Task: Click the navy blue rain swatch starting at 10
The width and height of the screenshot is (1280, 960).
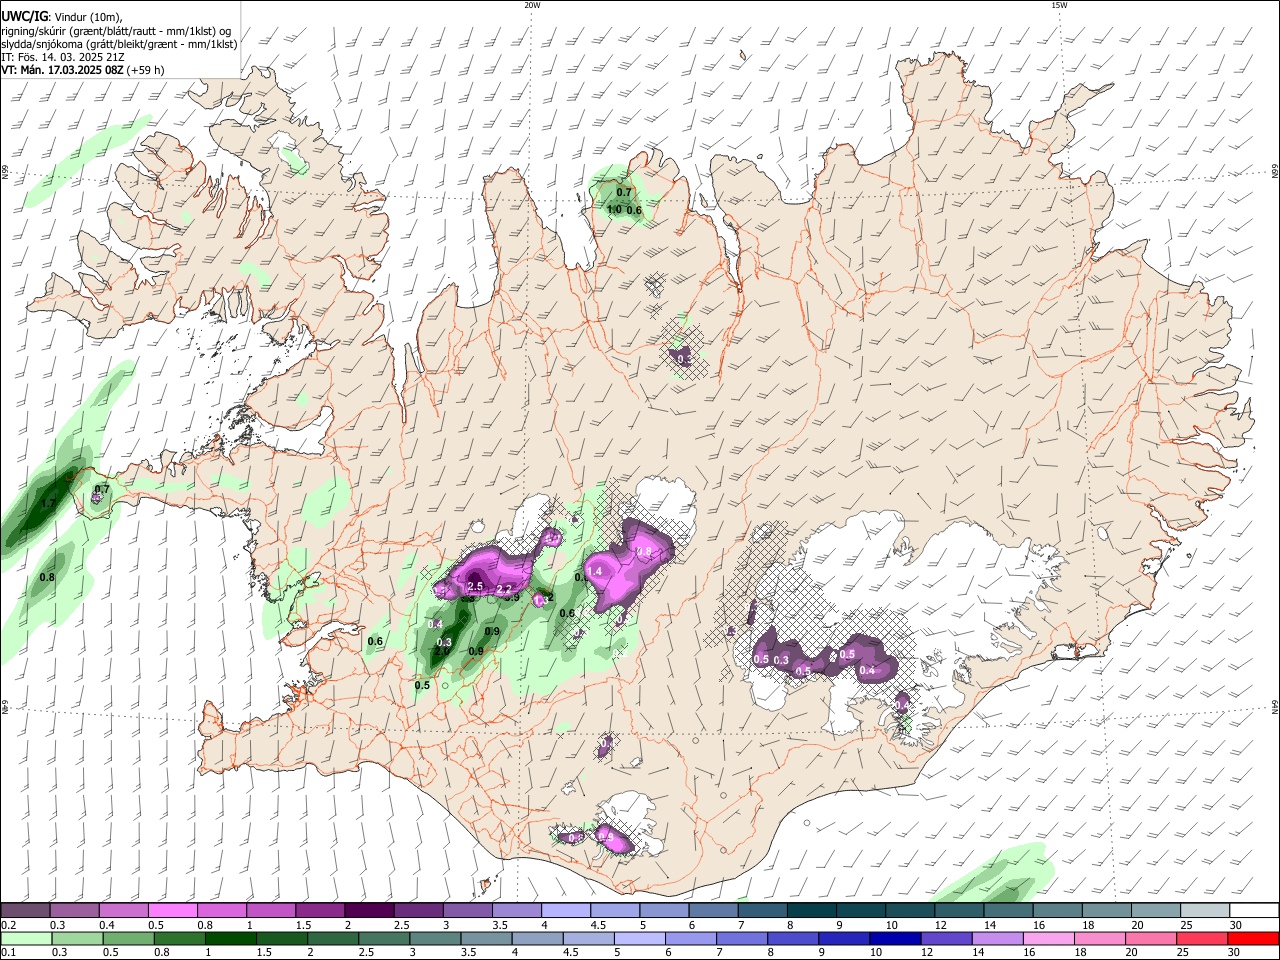Action: coord(896,938)
